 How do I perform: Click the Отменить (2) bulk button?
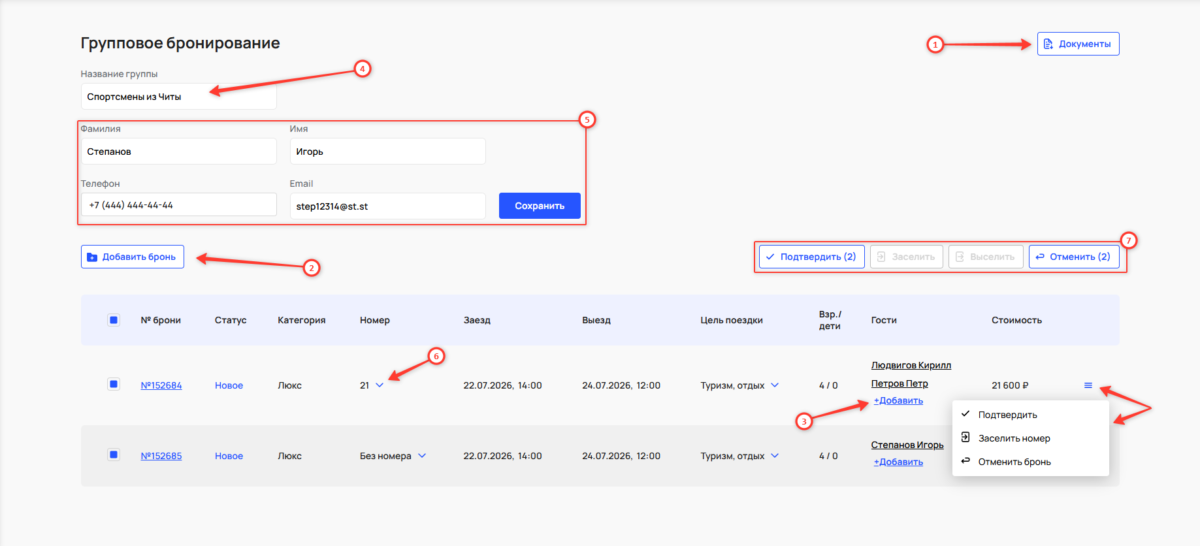[x=1073, y=257]
